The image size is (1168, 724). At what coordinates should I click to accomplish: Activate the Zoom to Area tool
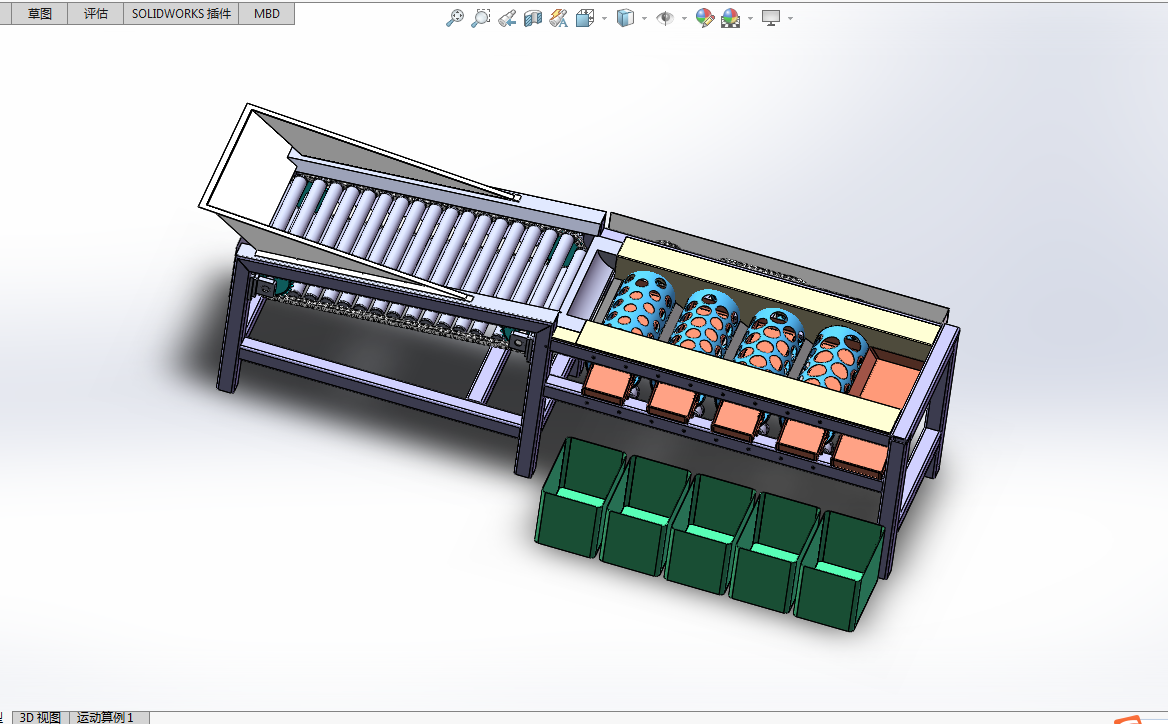click(480, 18)
